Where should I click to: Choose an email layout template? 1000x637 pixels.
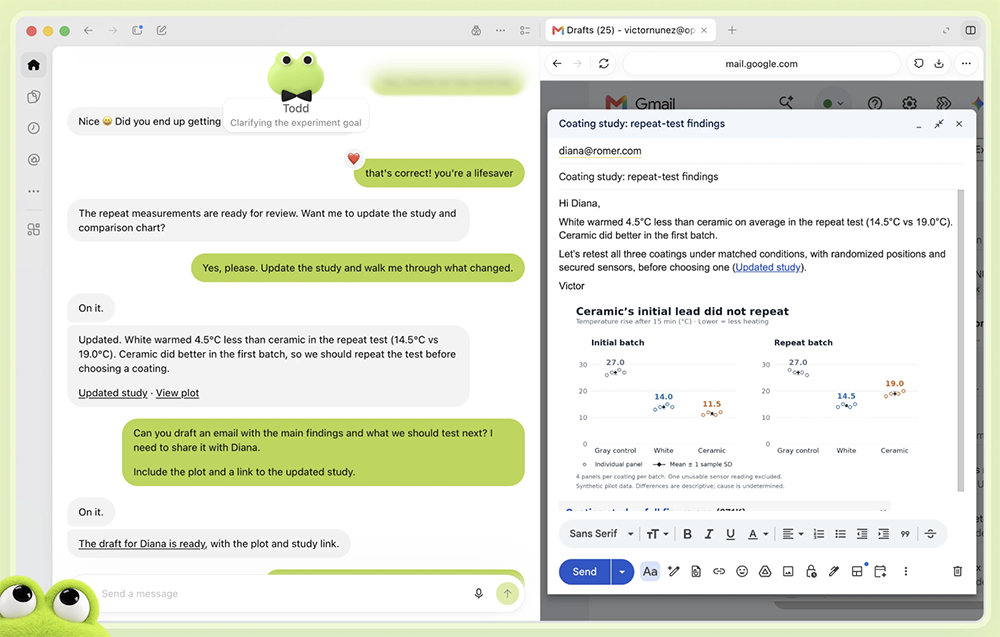pyautogui.click(x=858, y=571)
